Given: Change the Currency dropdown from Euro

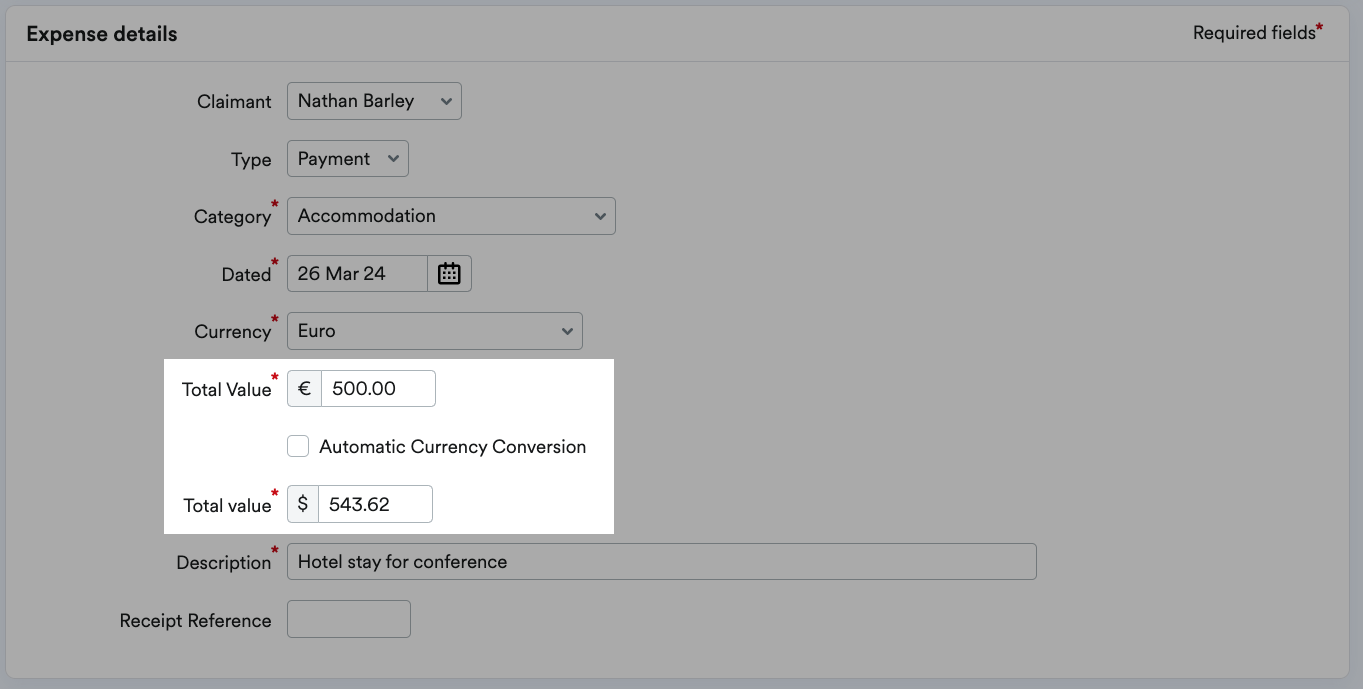Looking at the screenshot, I should [x=434, y=331].
